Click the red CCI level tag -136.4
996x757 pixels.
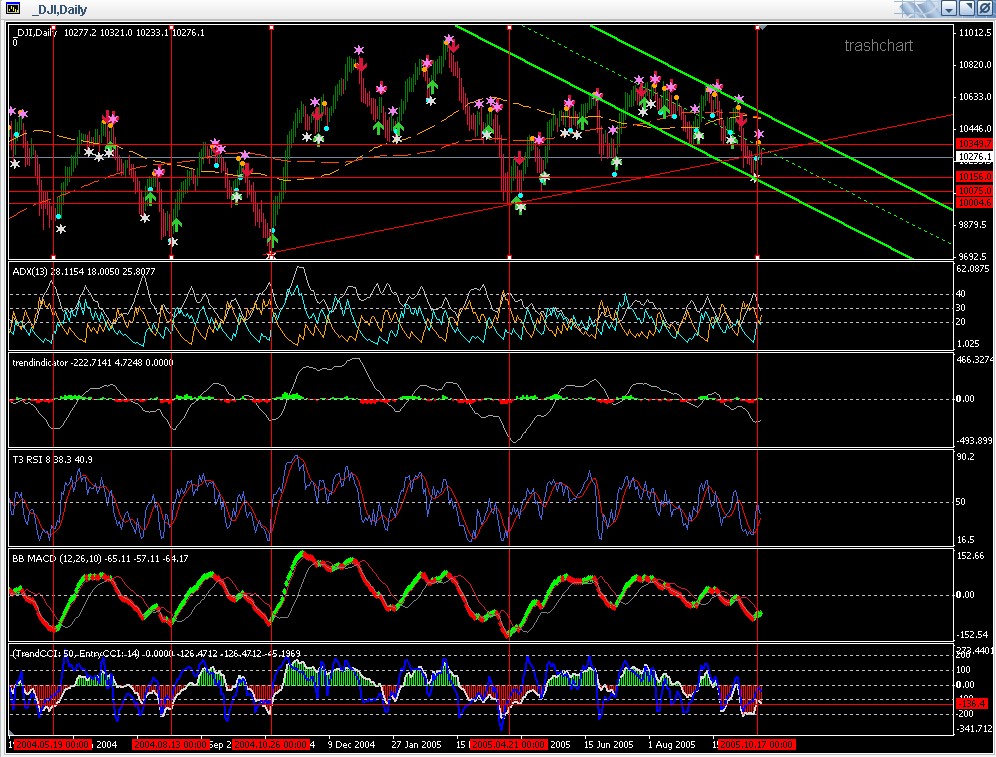point(972,703)
